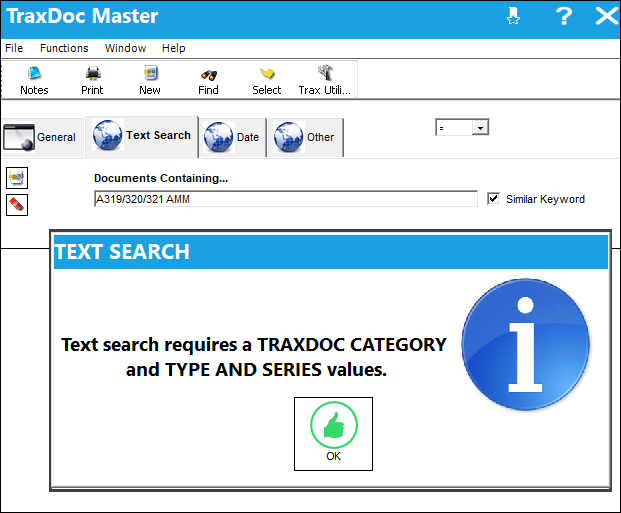Screen dimensions: 621x513
Task: Click the Documents Containing... label
Action: click(x=161, y=178)
